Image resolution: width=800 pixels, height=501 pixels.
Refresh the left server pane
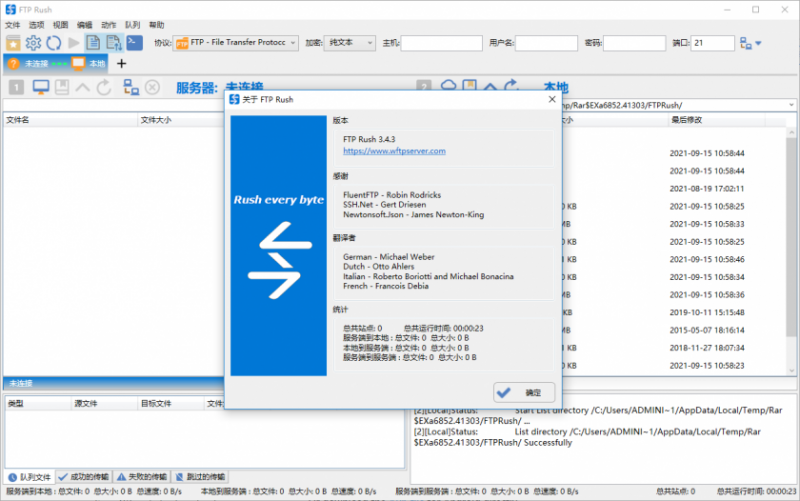click(x=104, y=88)
